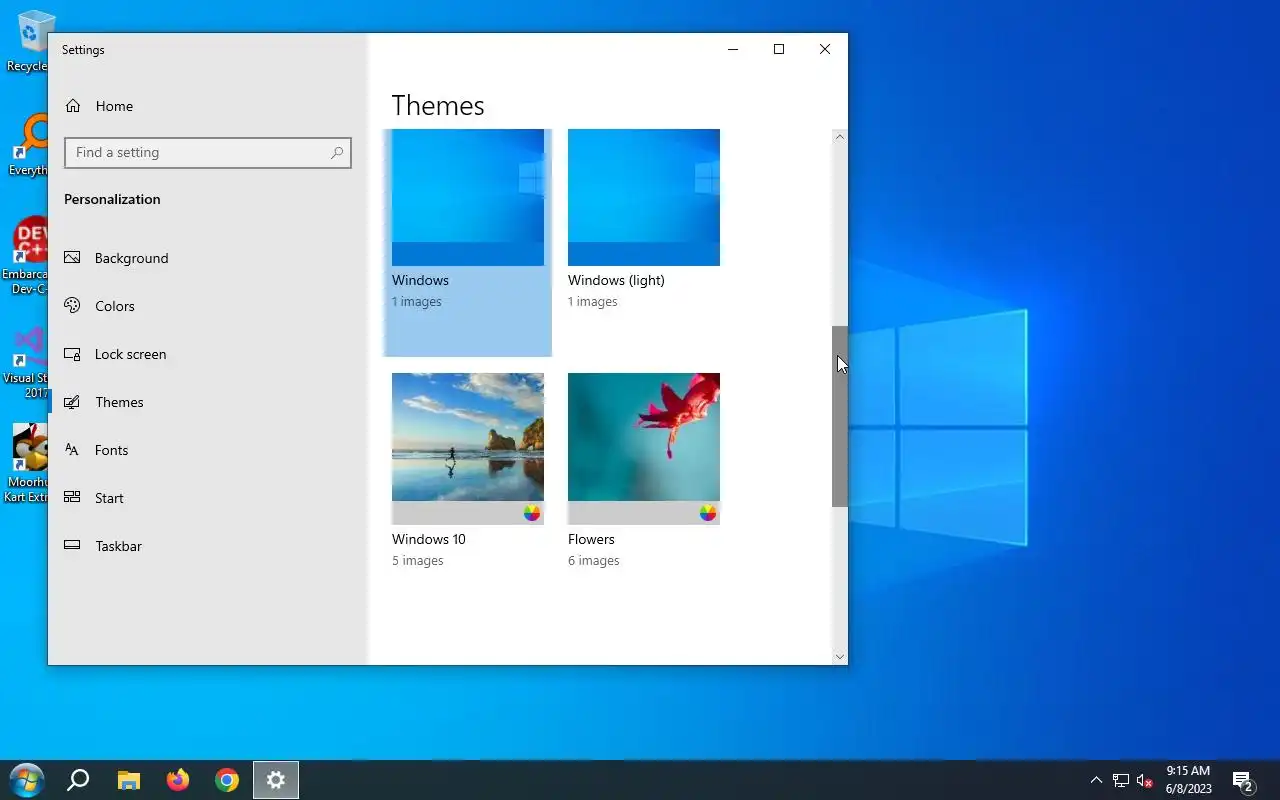1280x800 pixels.
Task: Click the scroll up arrow of Themes list
Action: click(x=840, y=136)
